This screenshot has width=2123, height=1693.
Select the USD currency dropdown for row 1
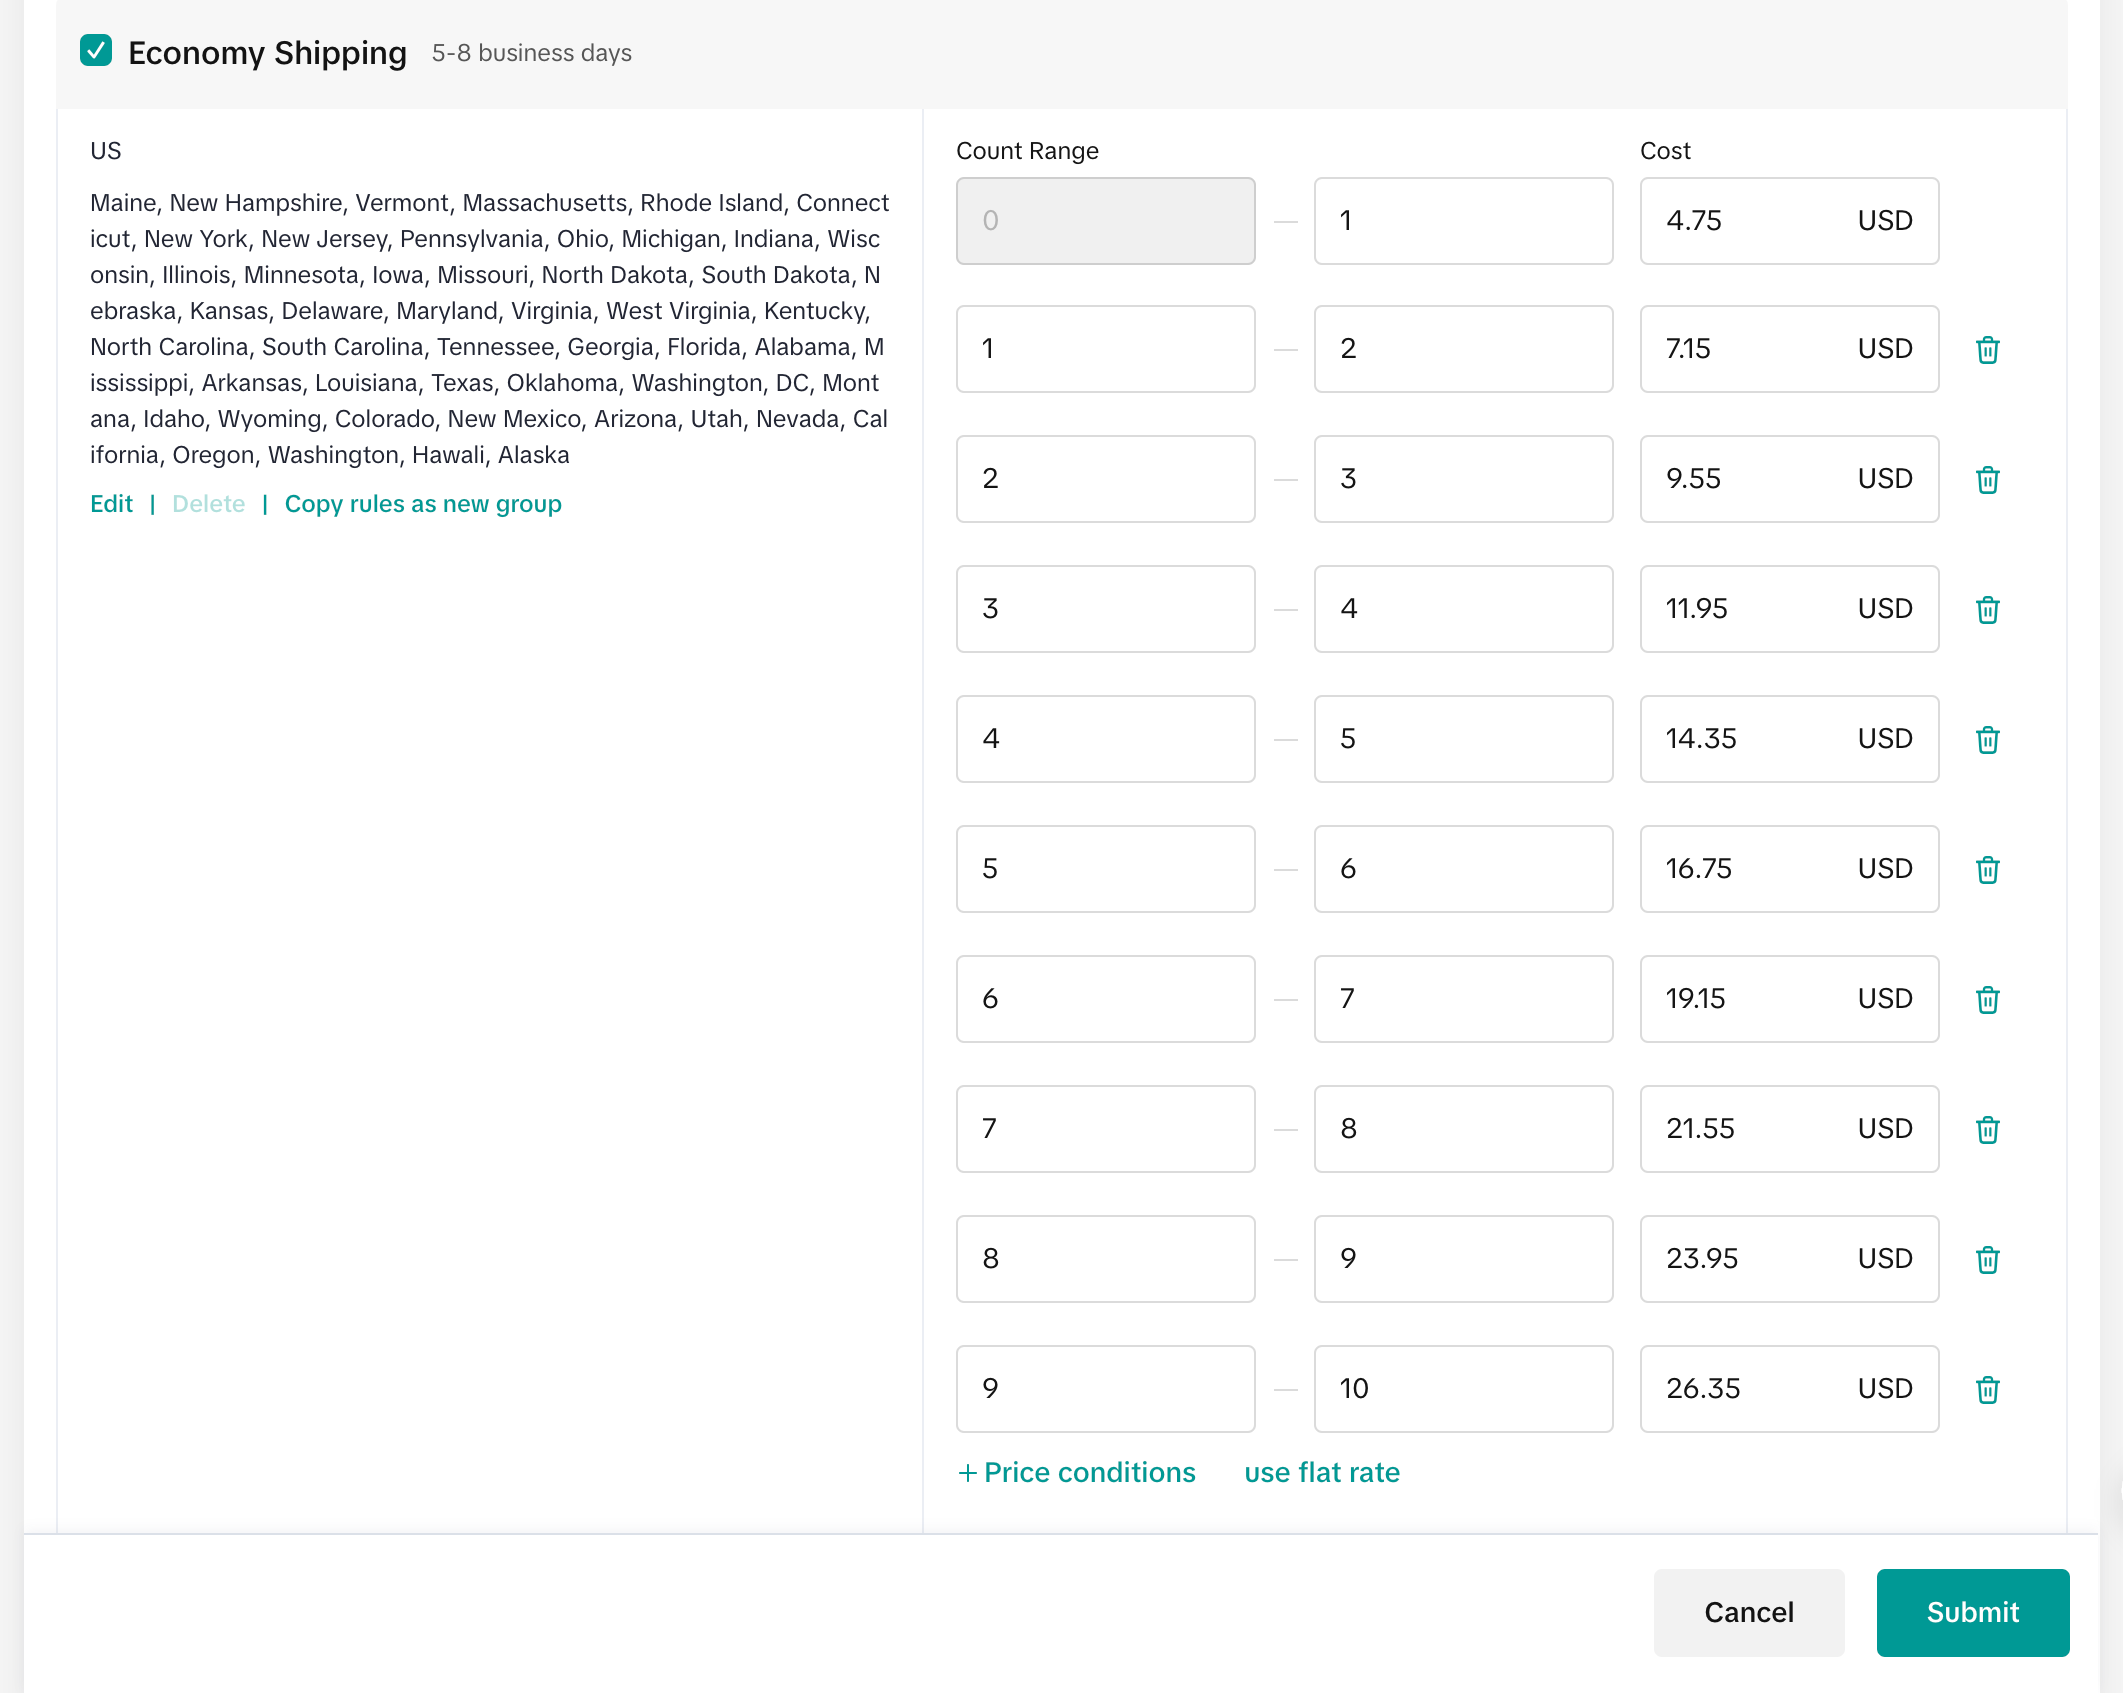(1883, 219)
